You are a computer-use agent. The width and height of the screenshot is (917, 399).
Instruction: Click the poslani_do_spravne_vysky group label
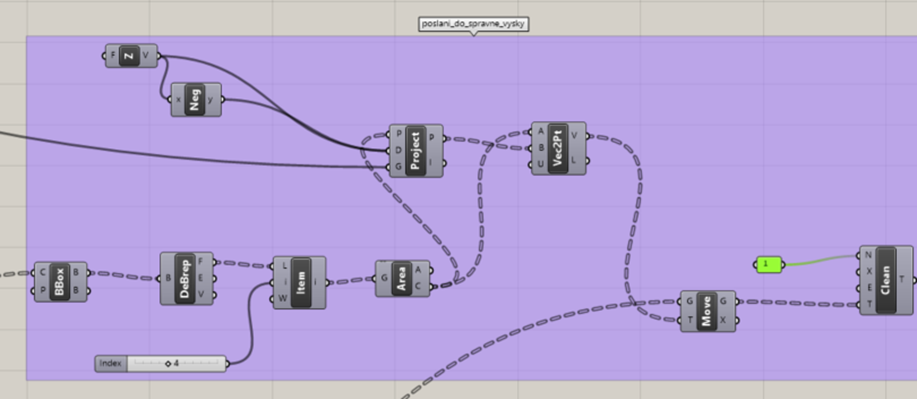point(474,24)
